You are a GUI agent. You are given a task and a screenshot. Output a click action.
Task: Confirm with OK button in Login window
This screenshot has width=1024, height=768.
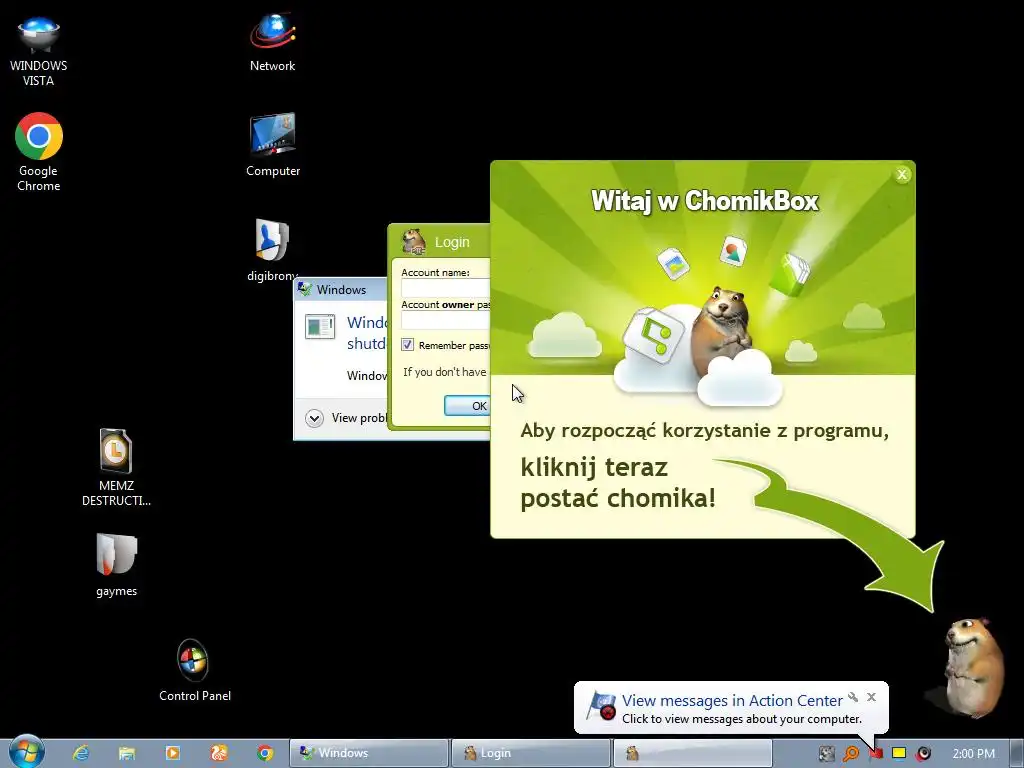(468, 406)
